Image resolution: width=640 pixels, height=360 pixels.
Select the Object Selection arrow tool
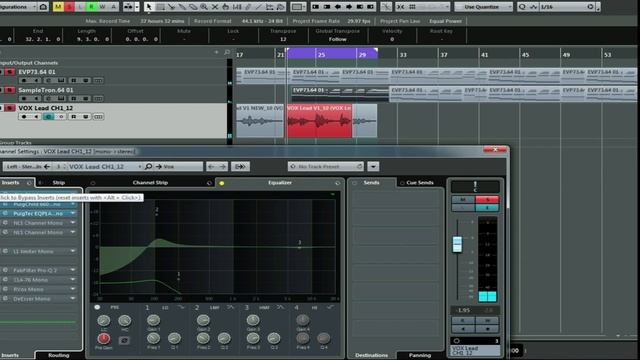click(x=149, y=7)
